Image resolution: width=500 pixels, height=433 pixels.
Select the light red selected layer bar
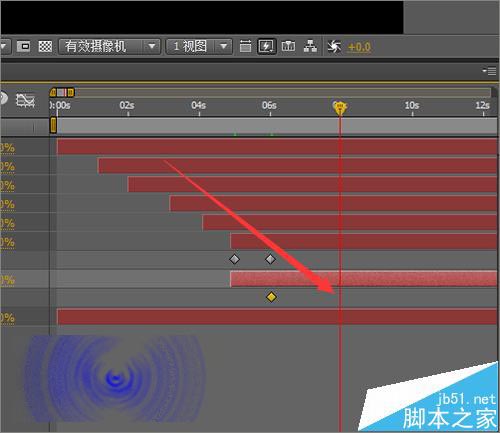(x=364, y=279)
